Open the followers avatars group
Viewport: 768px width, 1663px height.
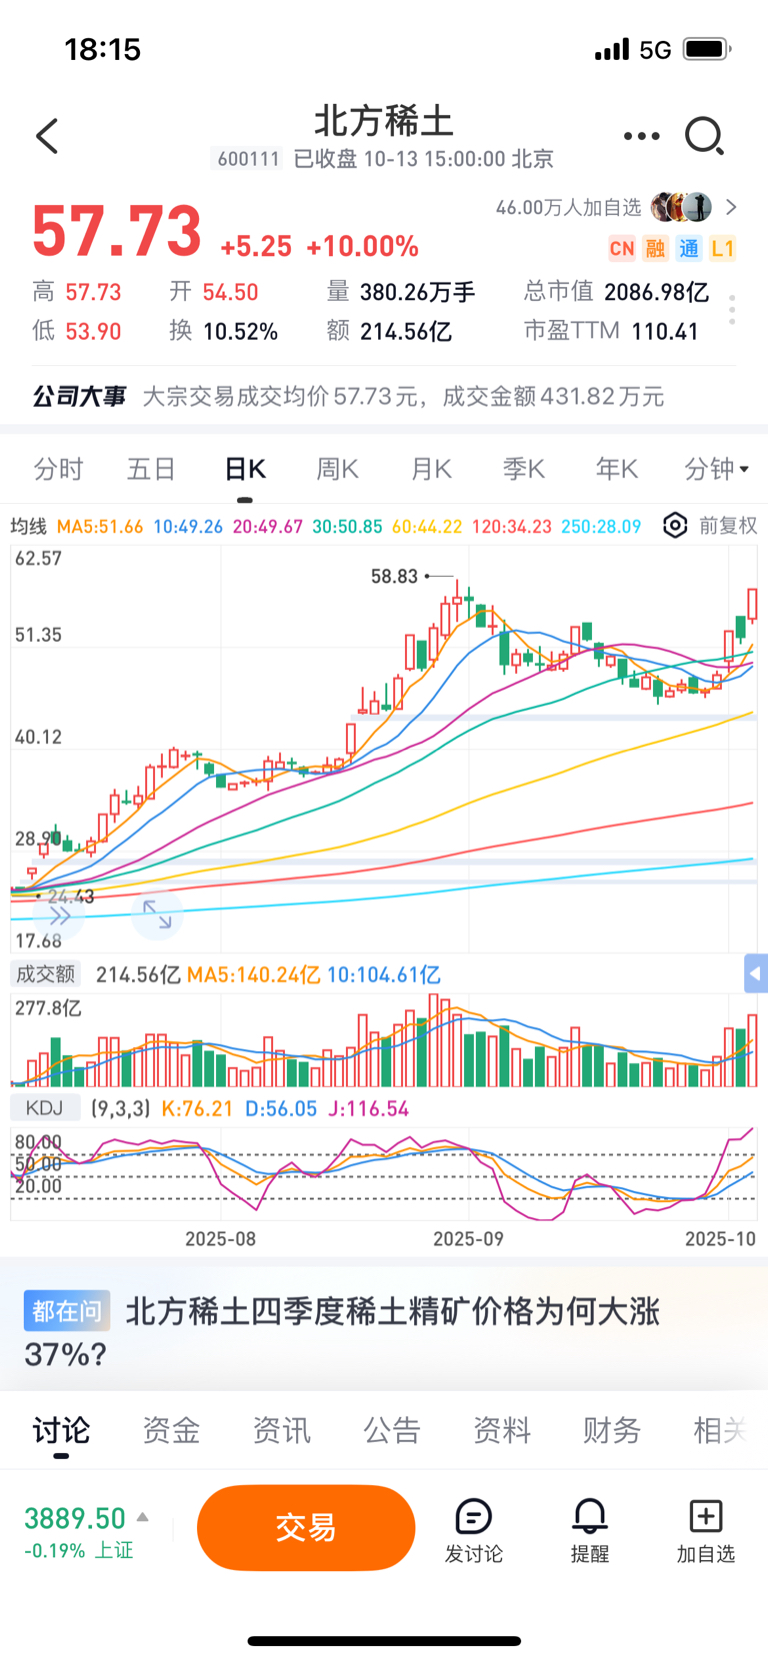(681, 207)
